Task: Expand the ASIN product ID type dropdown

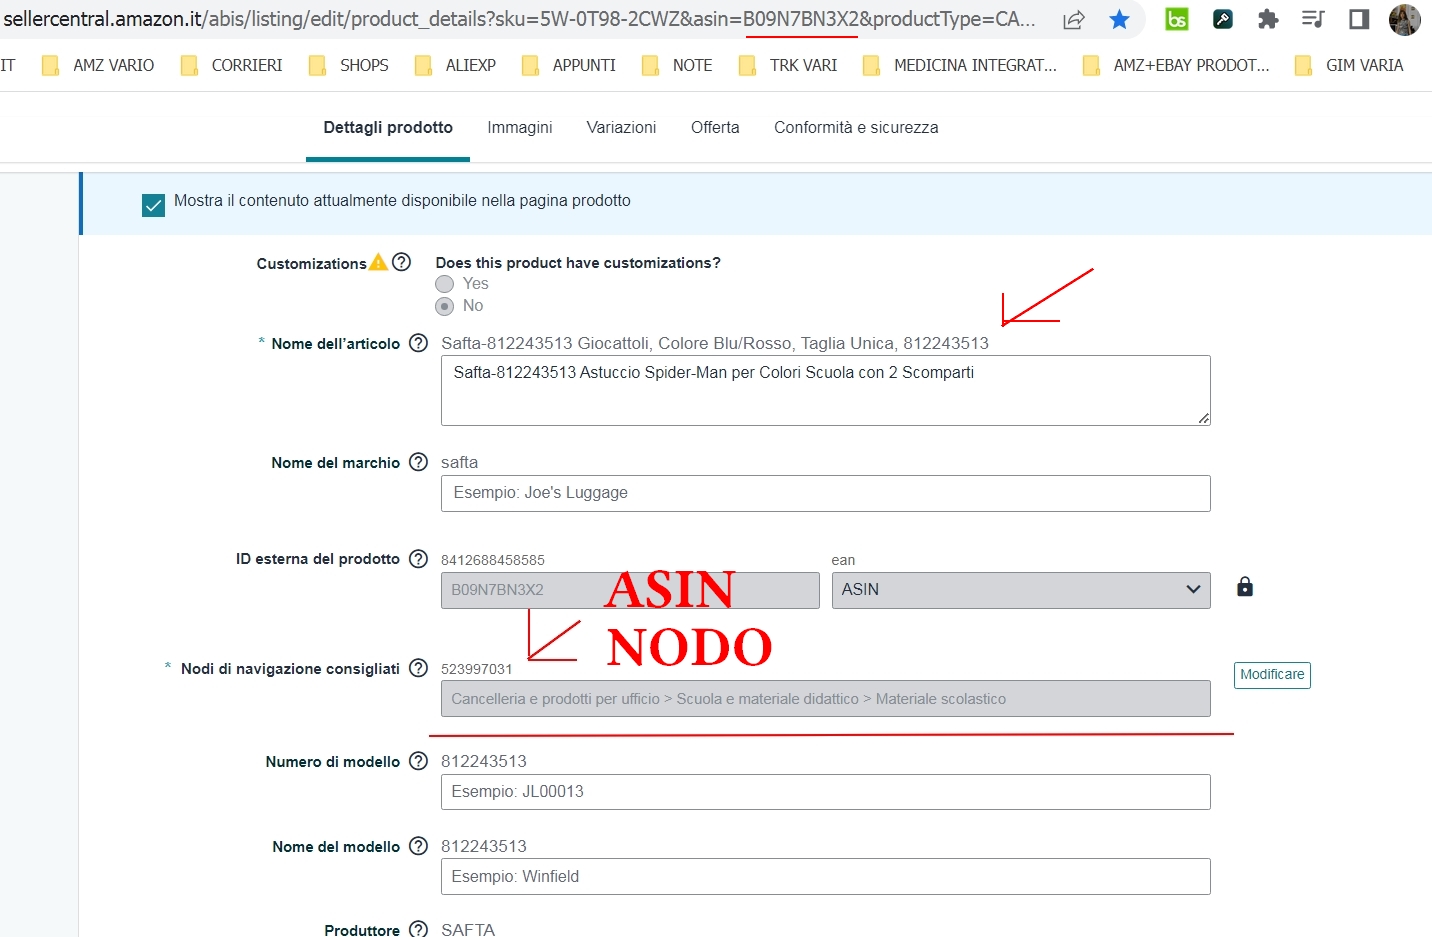Action: point(1021,590)
